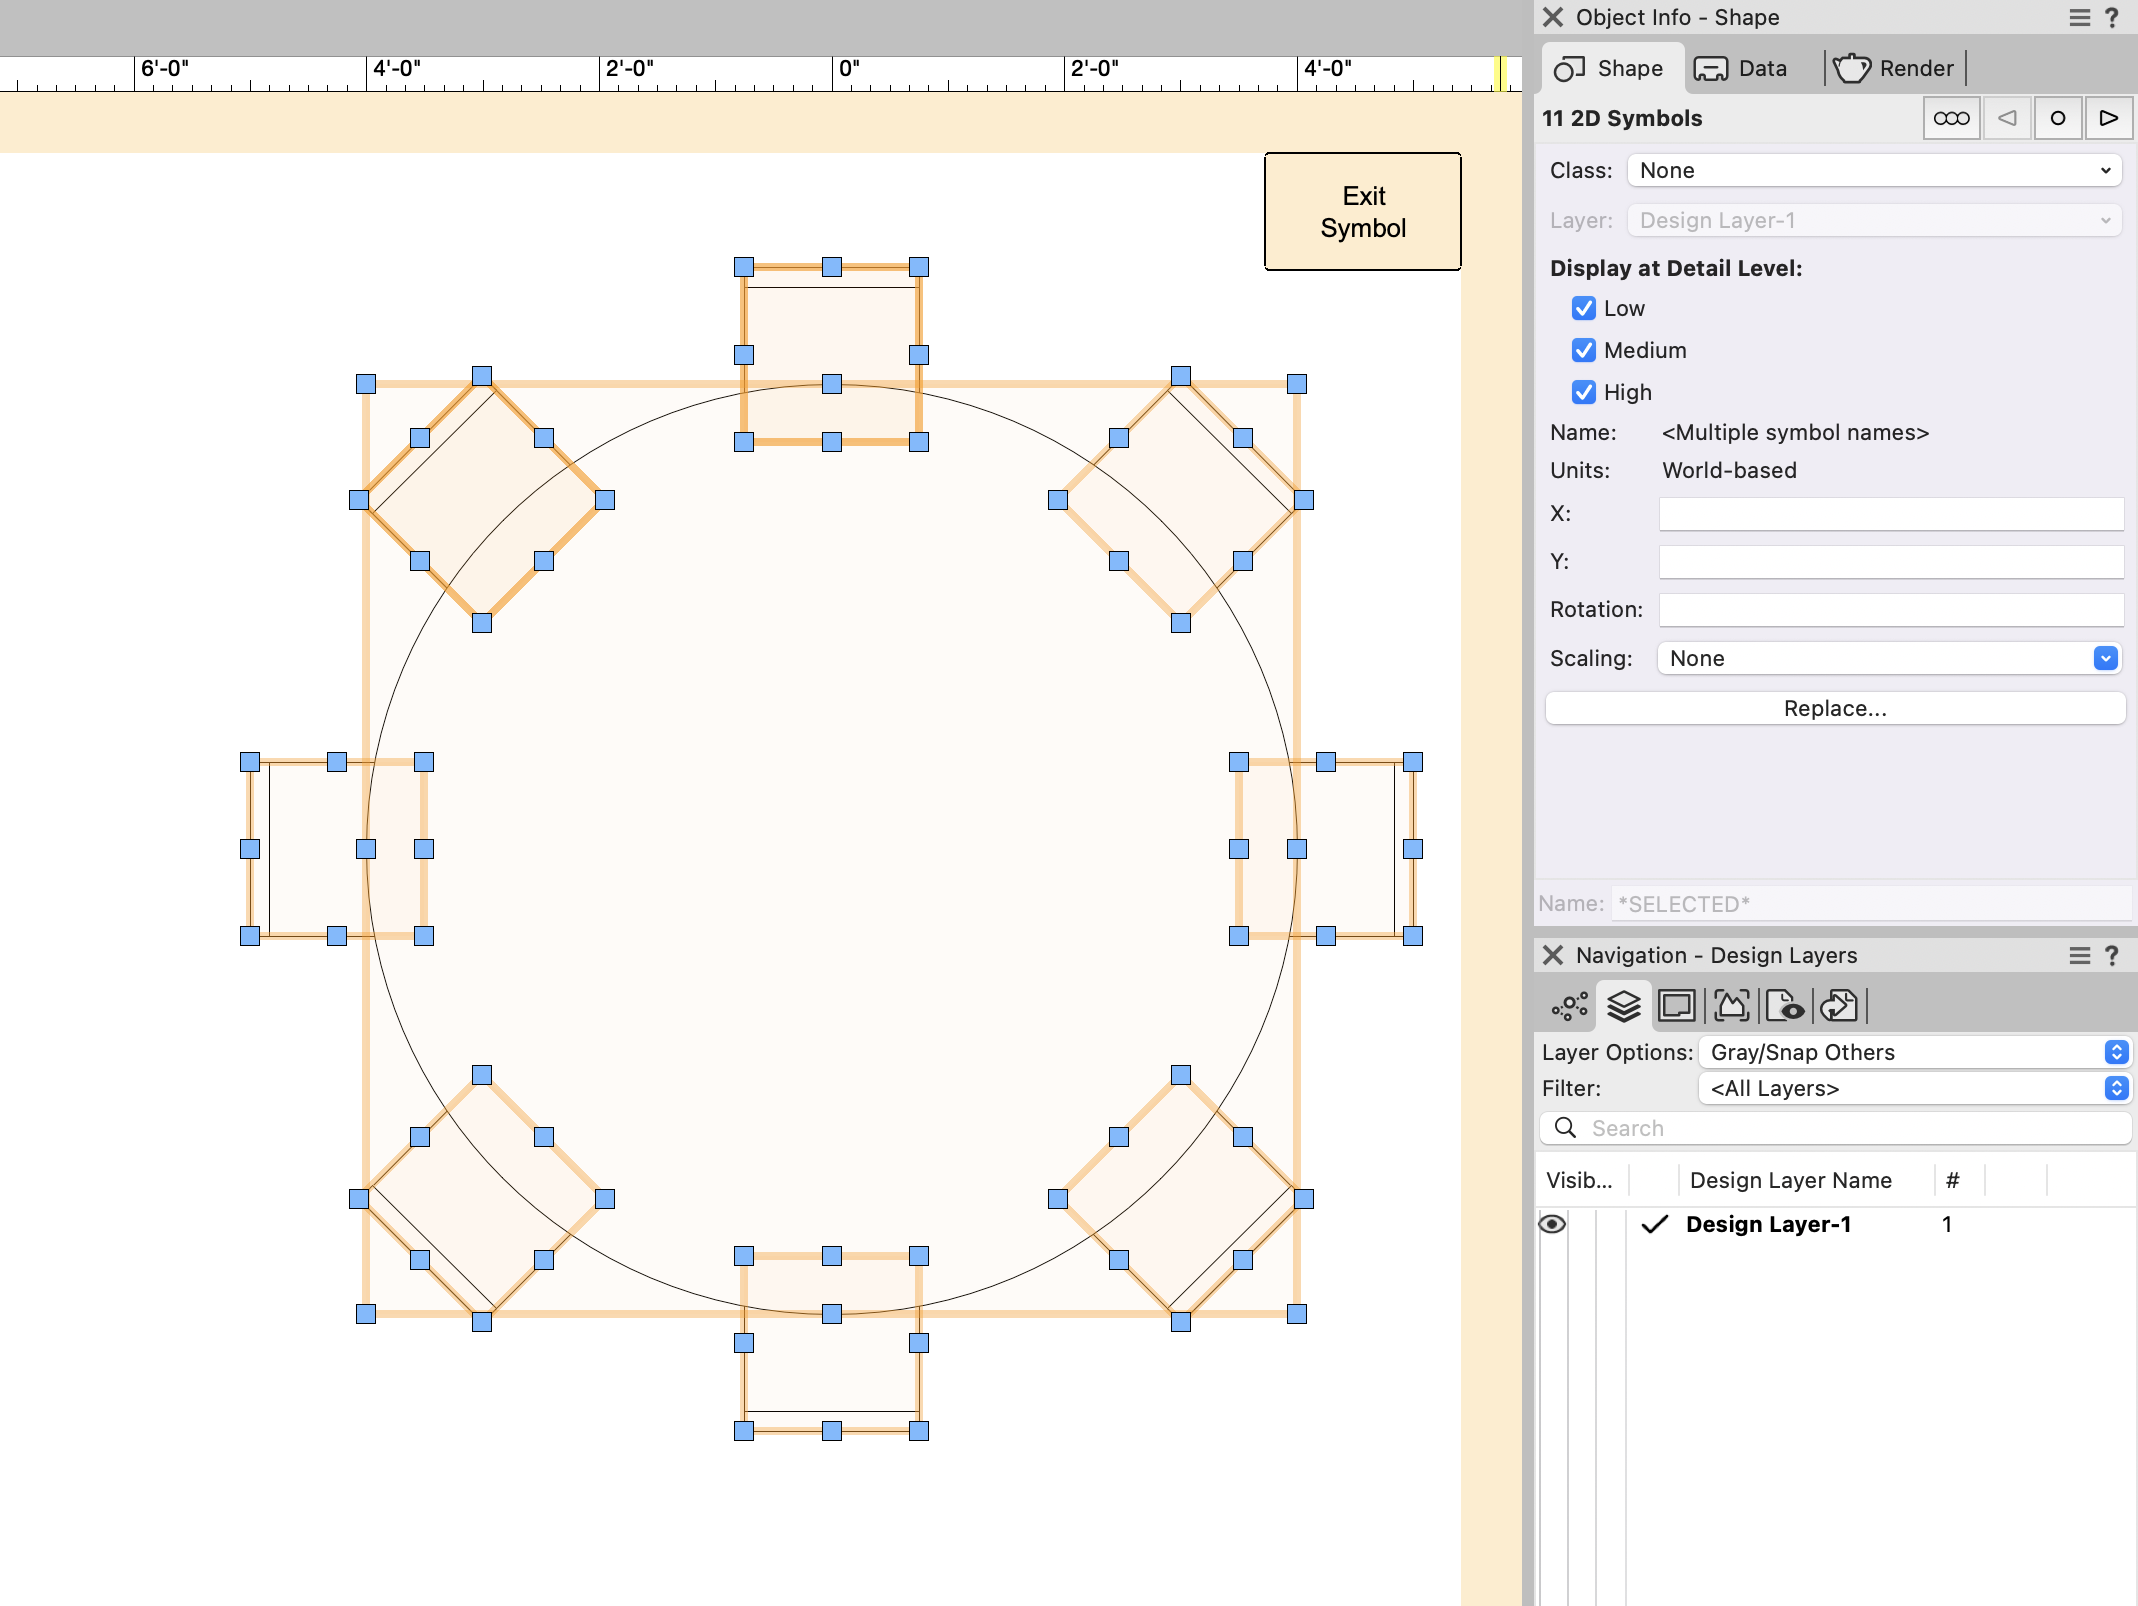Disable Medium detail level display
The height and width of the screenshot is (1606, 2138).
[1584, 350]
